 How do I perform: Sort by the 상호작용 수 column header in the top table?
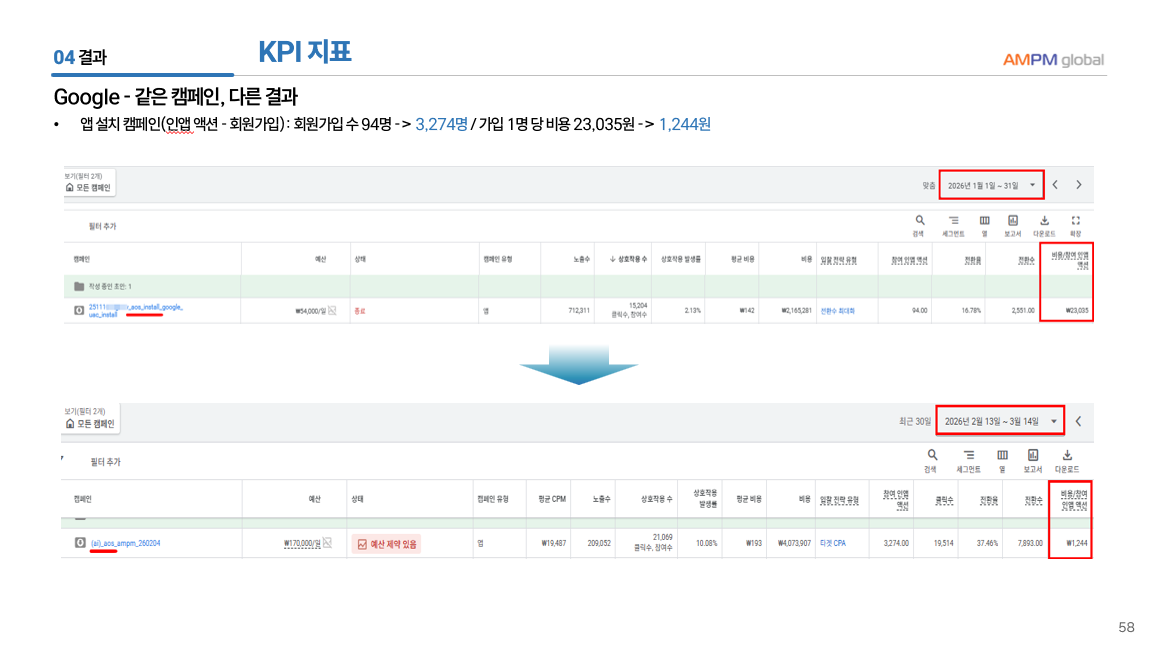click(628, 259)
